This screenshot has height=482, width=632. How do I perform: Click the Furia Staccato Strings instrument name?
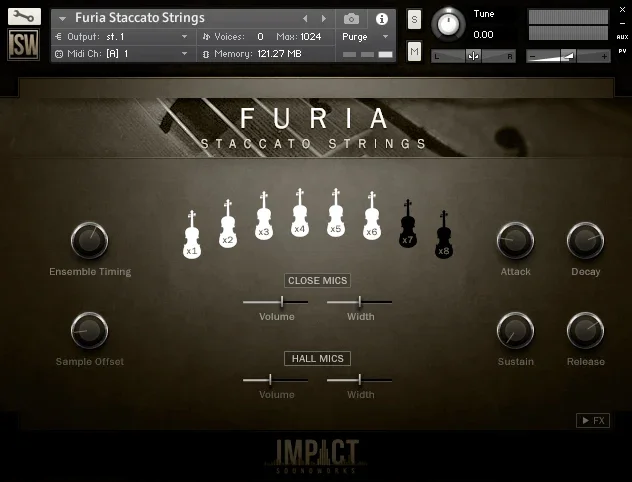pos(140,18)
